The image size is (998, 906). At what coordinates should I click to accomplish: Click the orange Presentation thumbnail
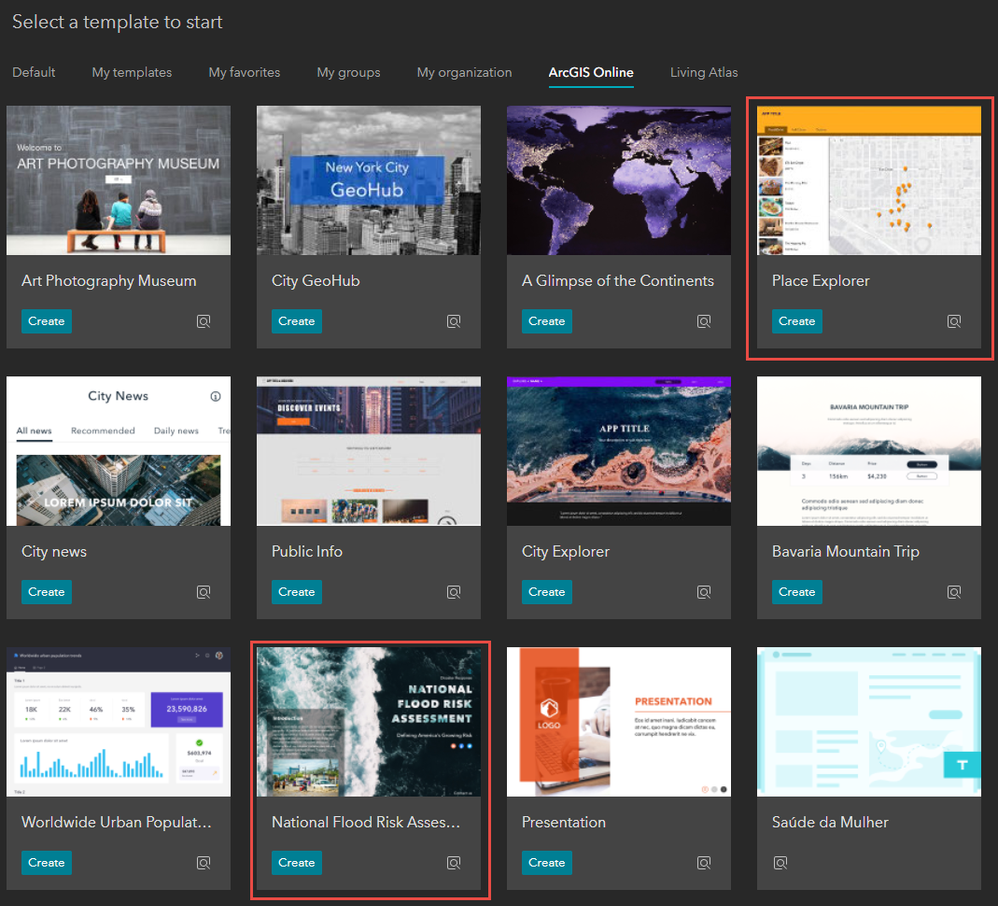click(619, 721)
